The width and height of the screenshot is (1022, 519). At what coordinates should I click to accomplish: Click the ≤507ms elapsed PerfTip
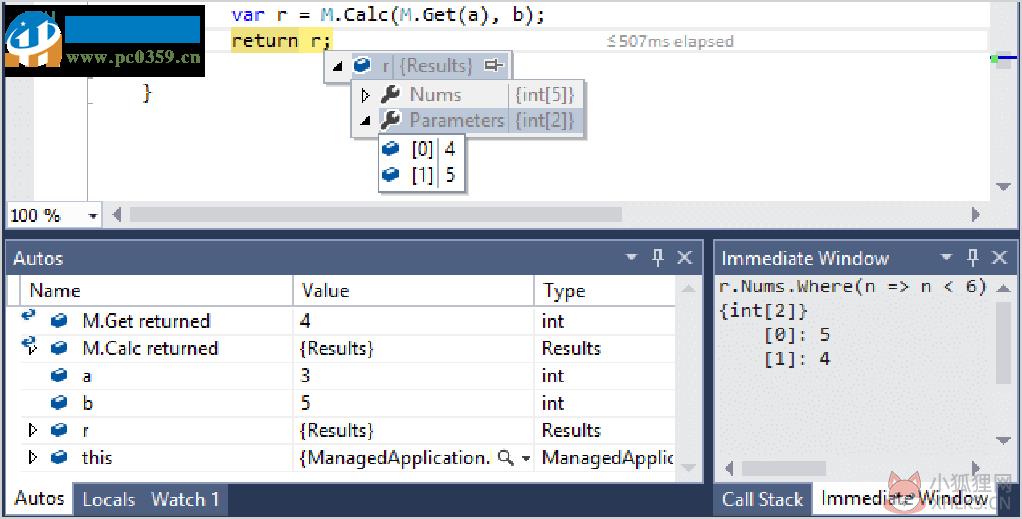click(670, 41)
